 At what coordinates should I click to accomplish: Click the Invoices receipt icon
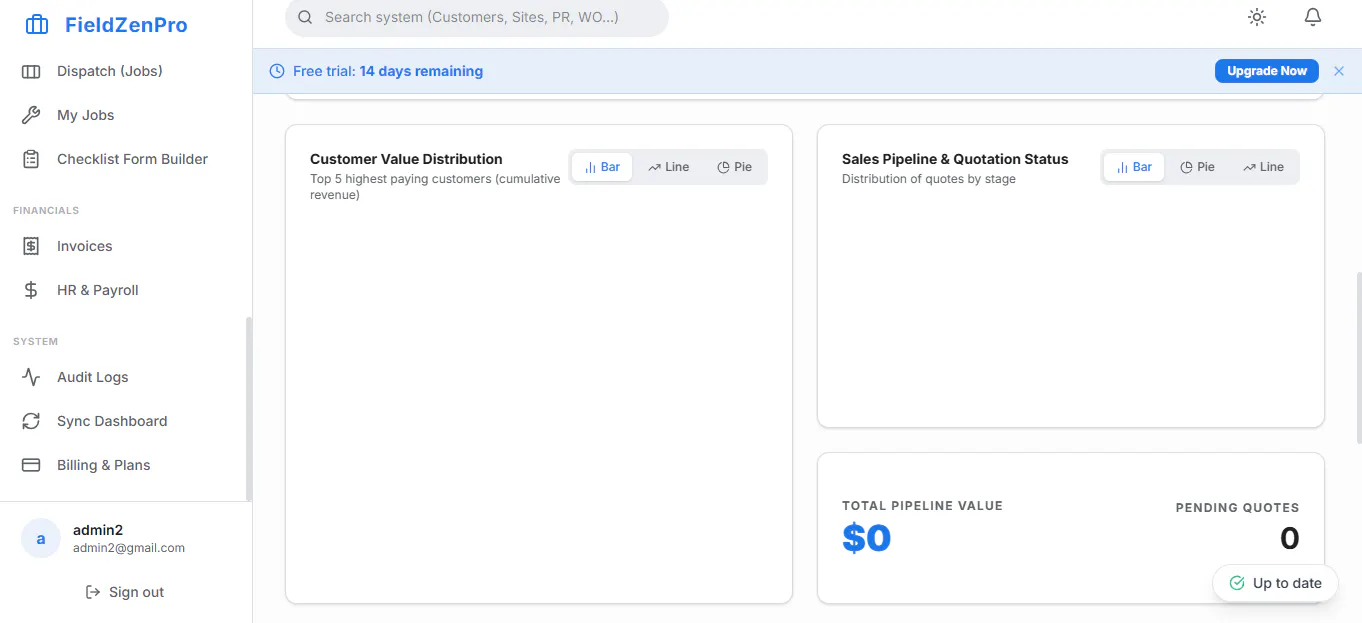coord(31,246)
